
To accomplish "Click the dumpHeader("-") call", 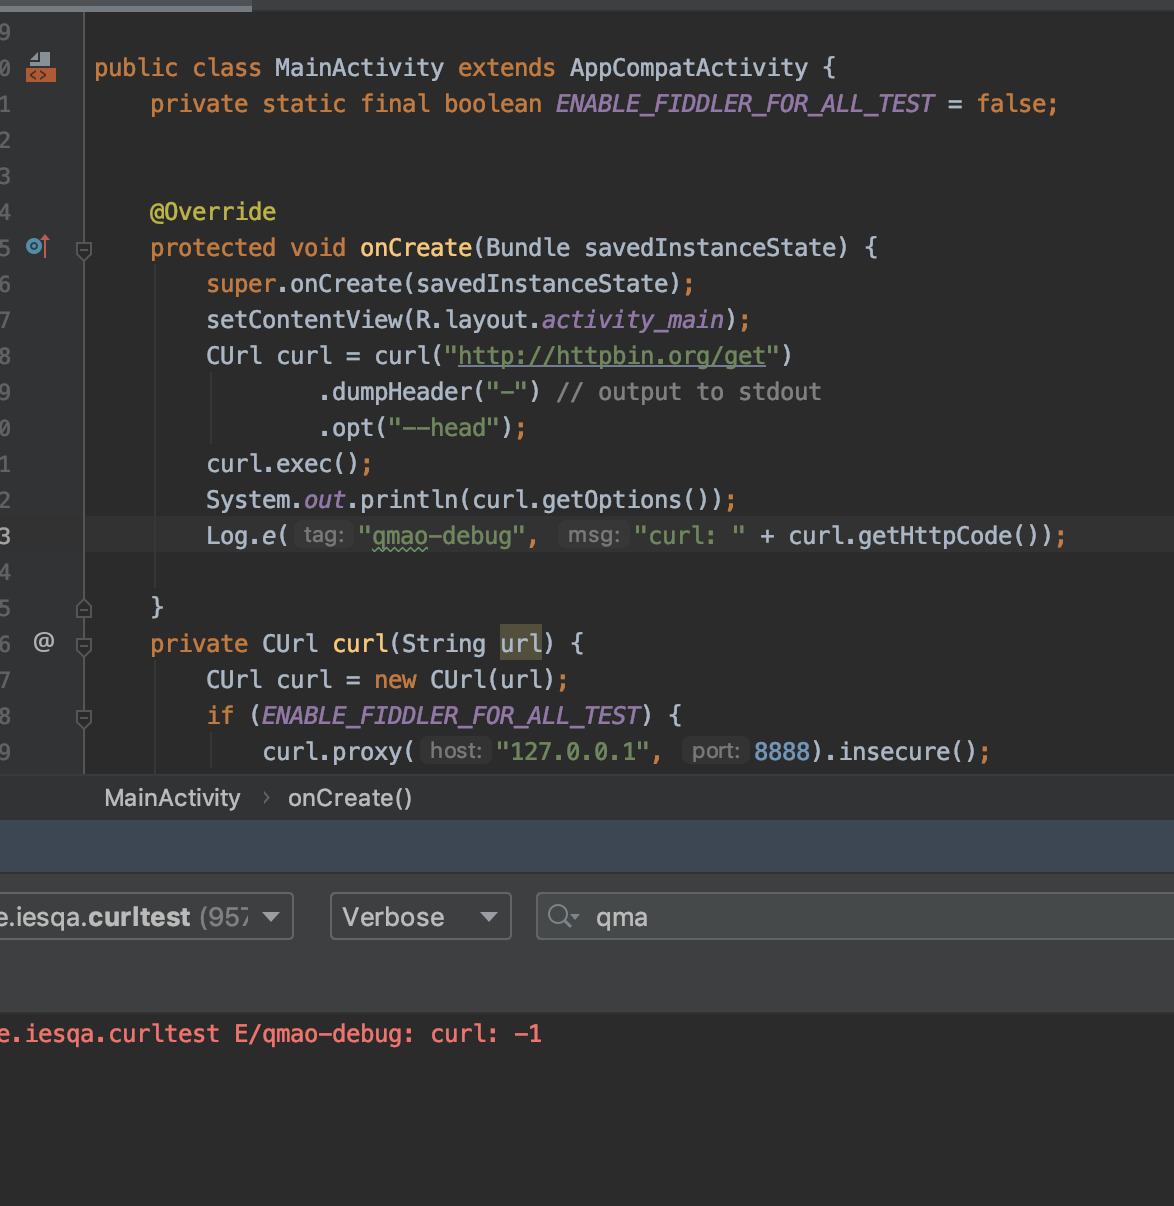I will [x=430, y=392].
